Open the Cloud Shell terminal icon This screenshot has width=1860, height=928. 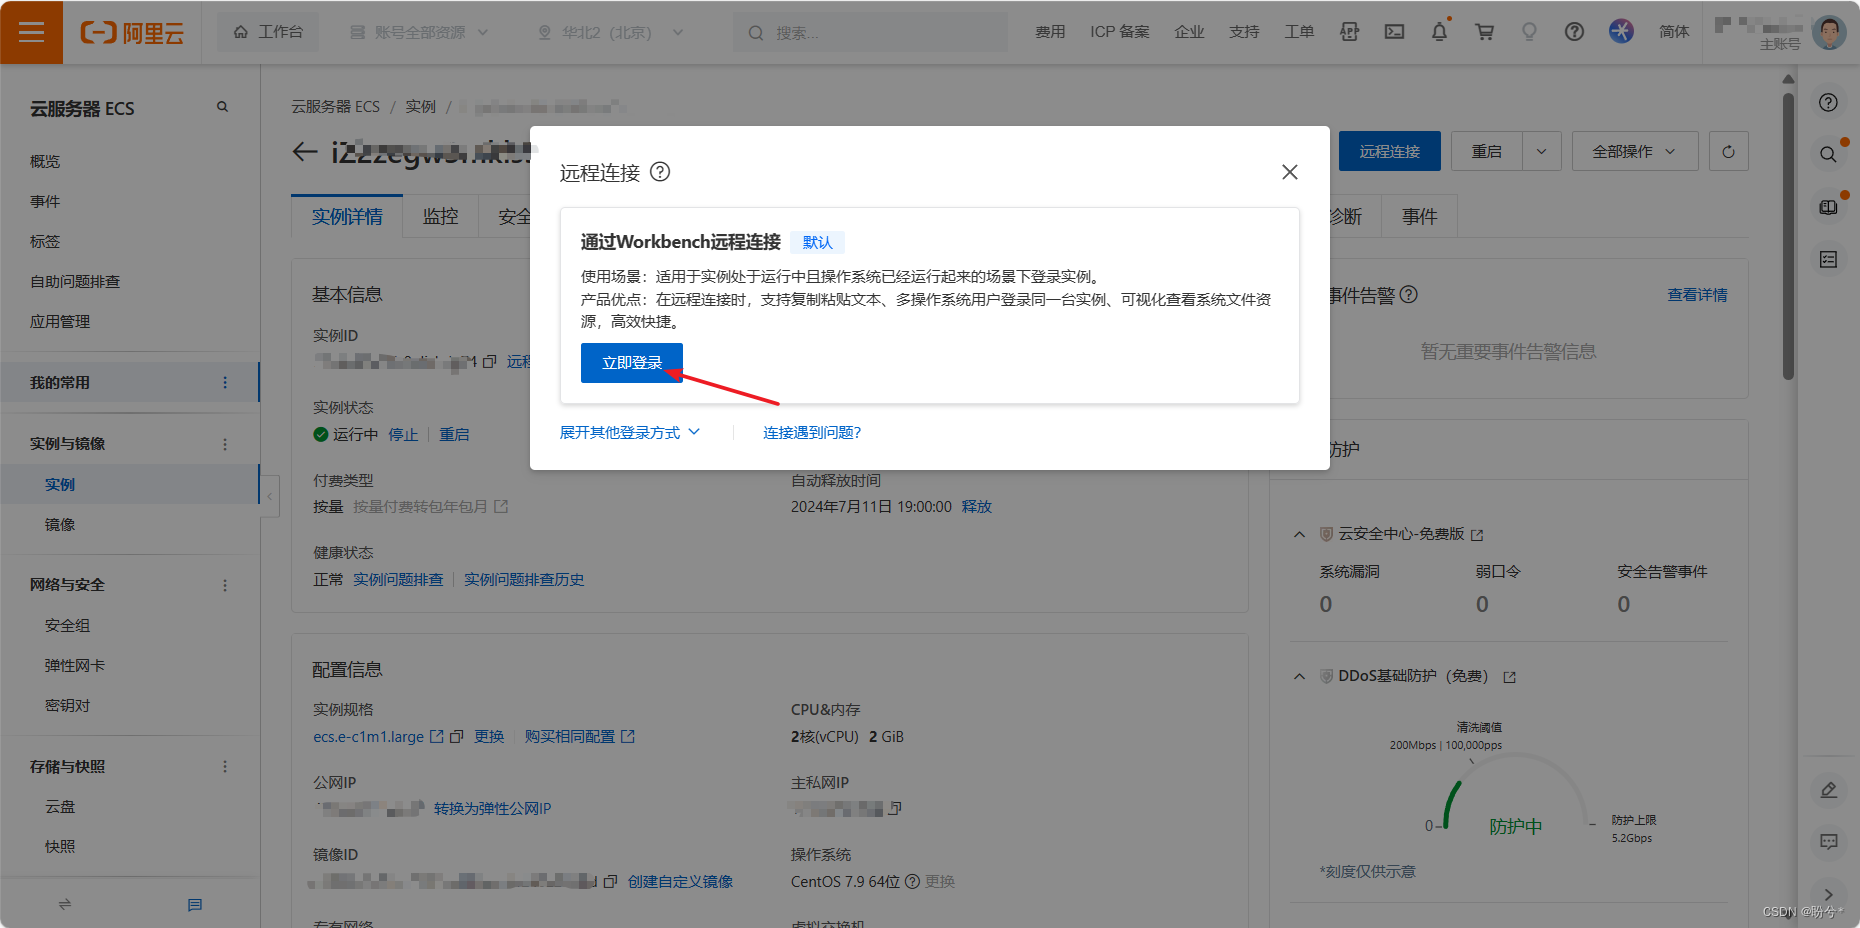pos(1394,32)
